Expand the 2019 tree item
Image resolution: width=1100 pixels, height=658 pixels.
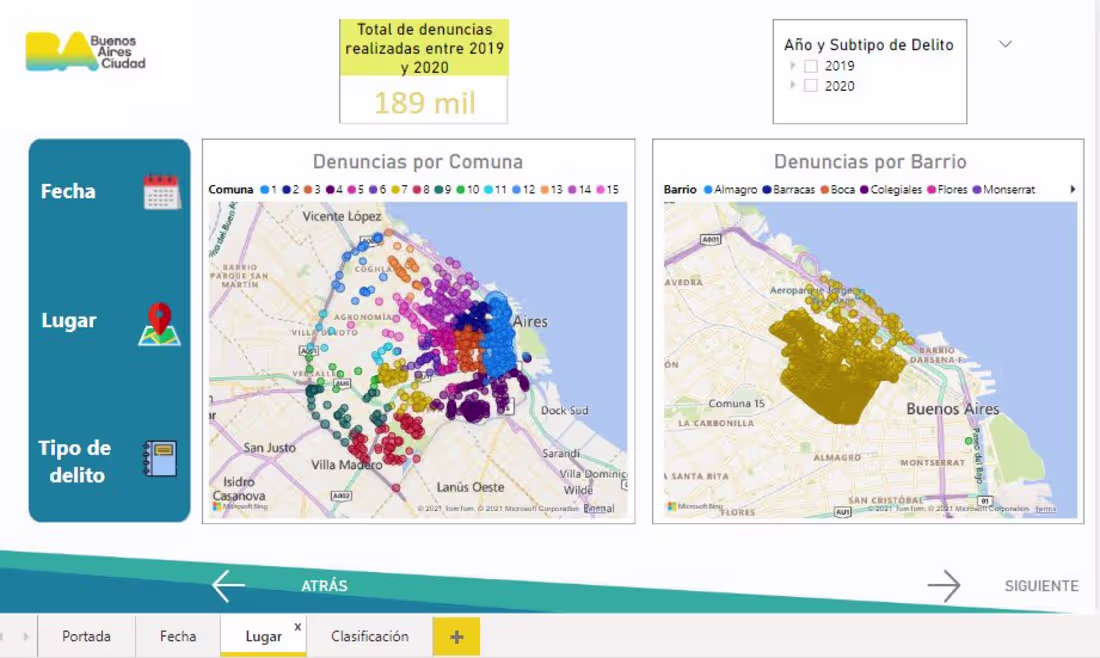click(792, 65)
